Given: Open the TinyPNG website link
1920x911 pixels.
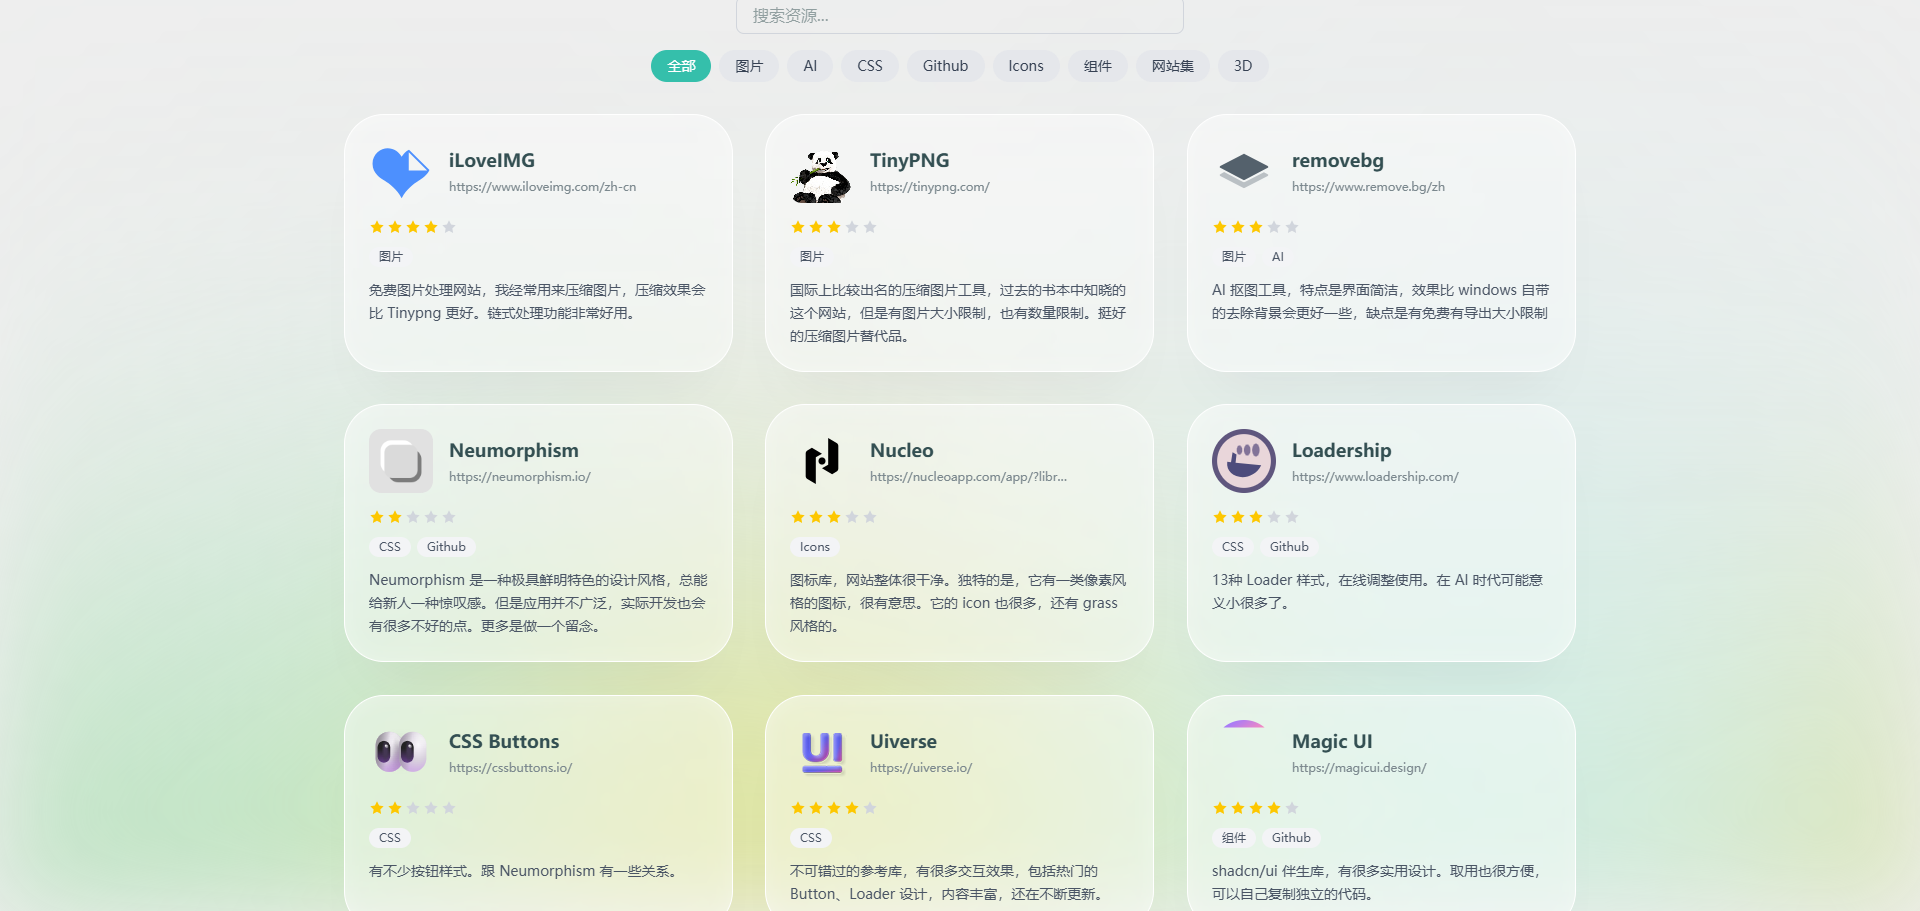Looking at the screenshot, I should (929, 186).
